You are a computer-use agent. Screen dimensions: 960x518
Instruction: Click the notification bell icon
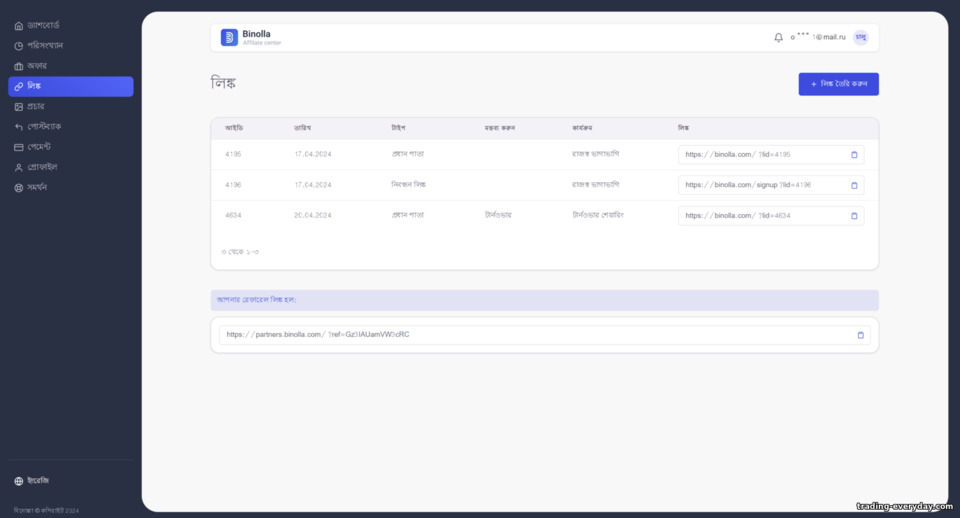pos(778,37)
